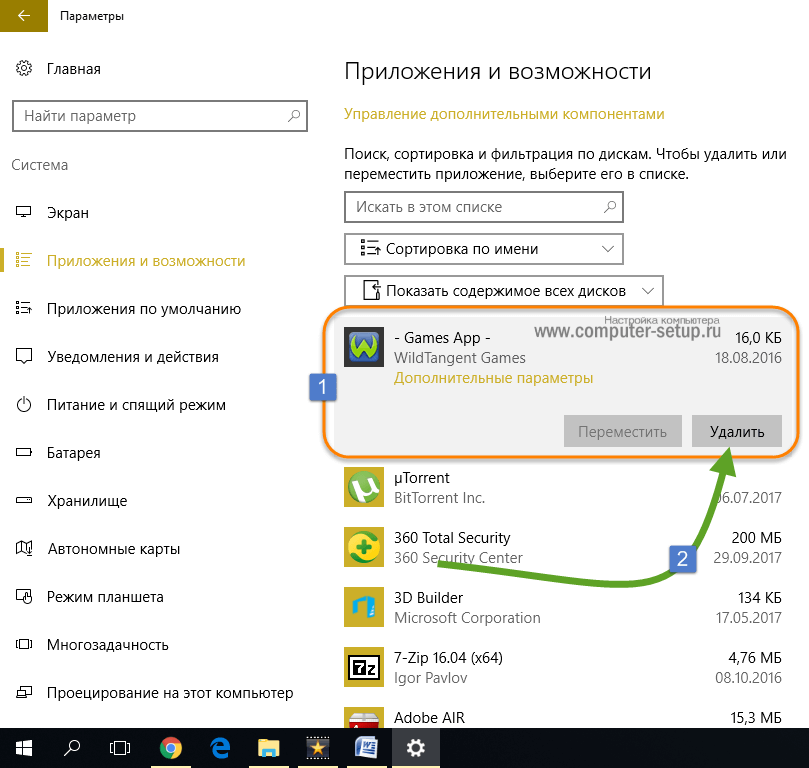Expand the Сортировка по имени dropdown

(484, 249)
